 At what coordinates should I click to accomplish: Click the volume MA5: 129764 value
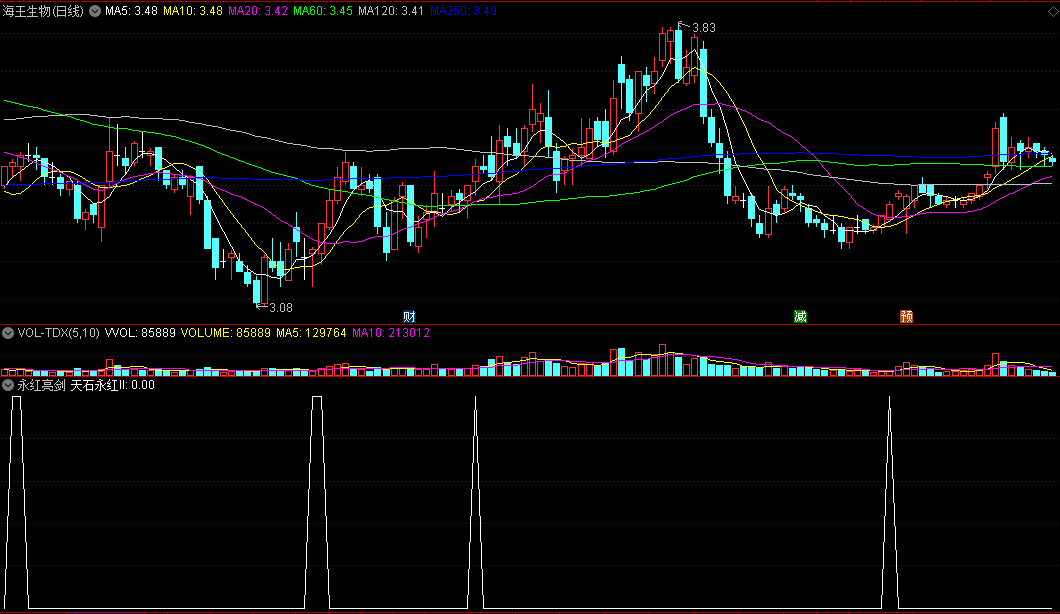pyautogui.click(x=311, y=333)
